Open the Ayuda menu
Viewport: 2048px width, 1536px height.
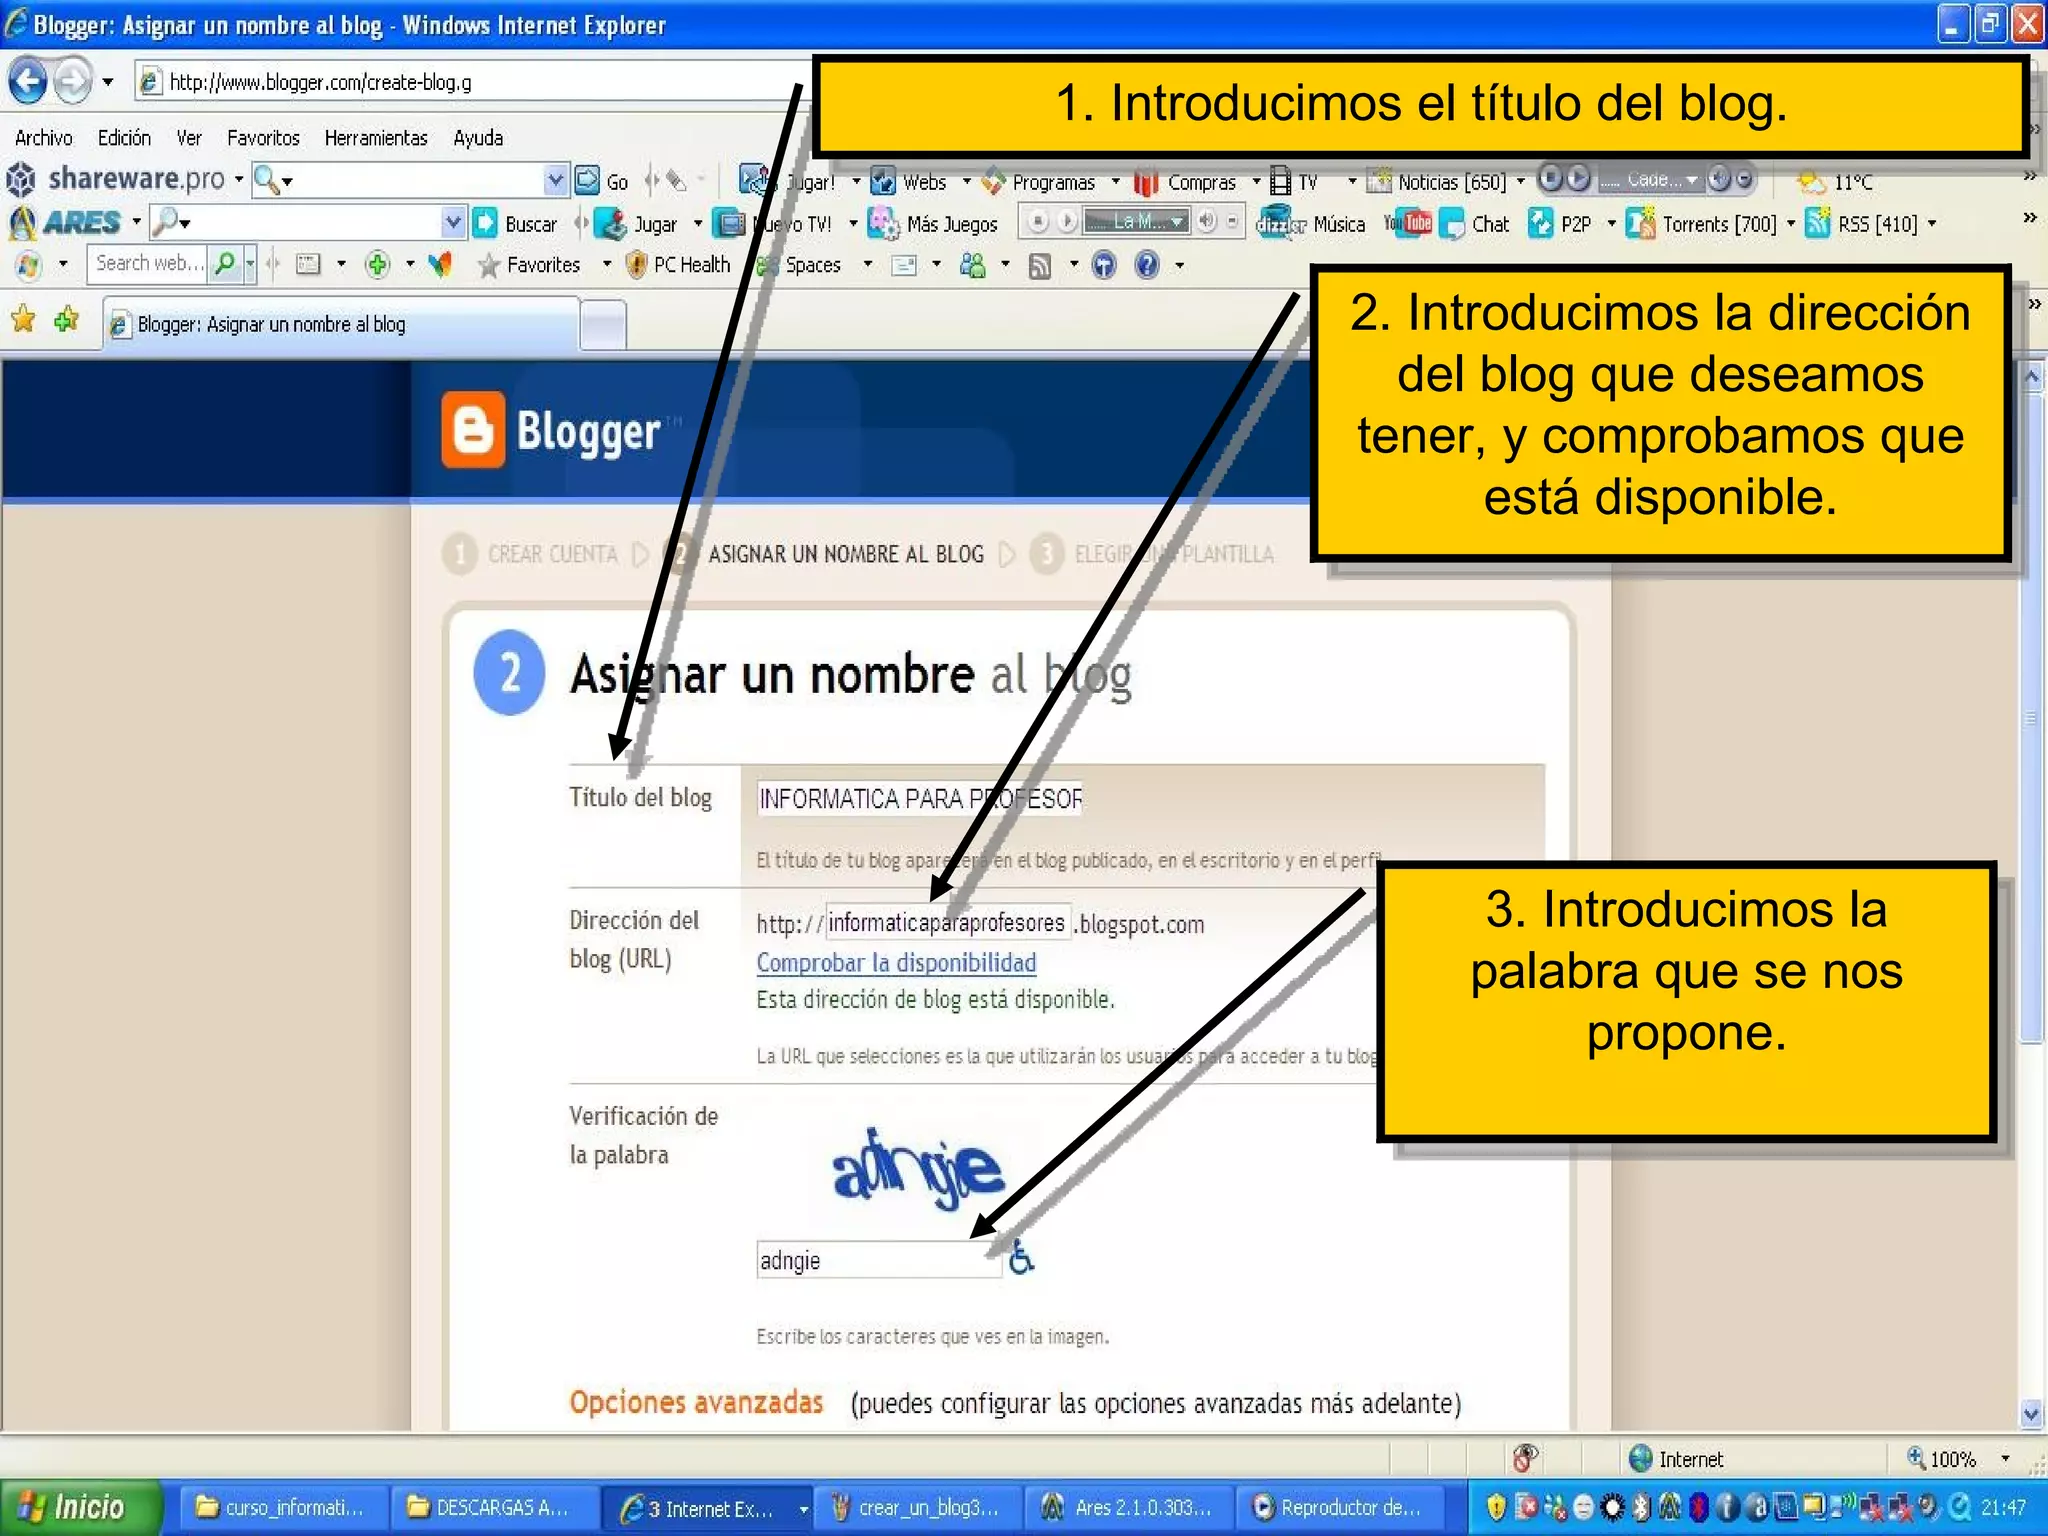[478, 138]
